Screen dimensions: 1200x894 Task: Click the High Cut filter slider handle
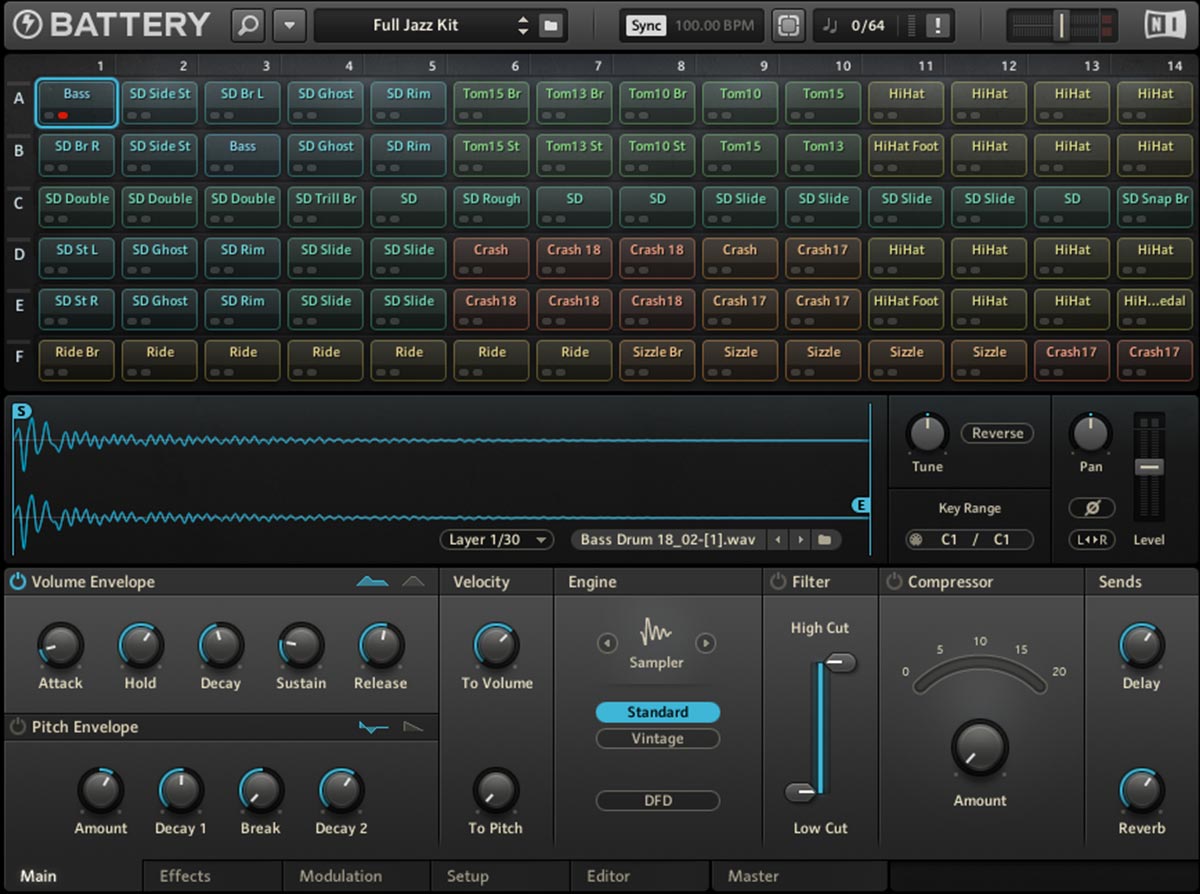(839, 662)
